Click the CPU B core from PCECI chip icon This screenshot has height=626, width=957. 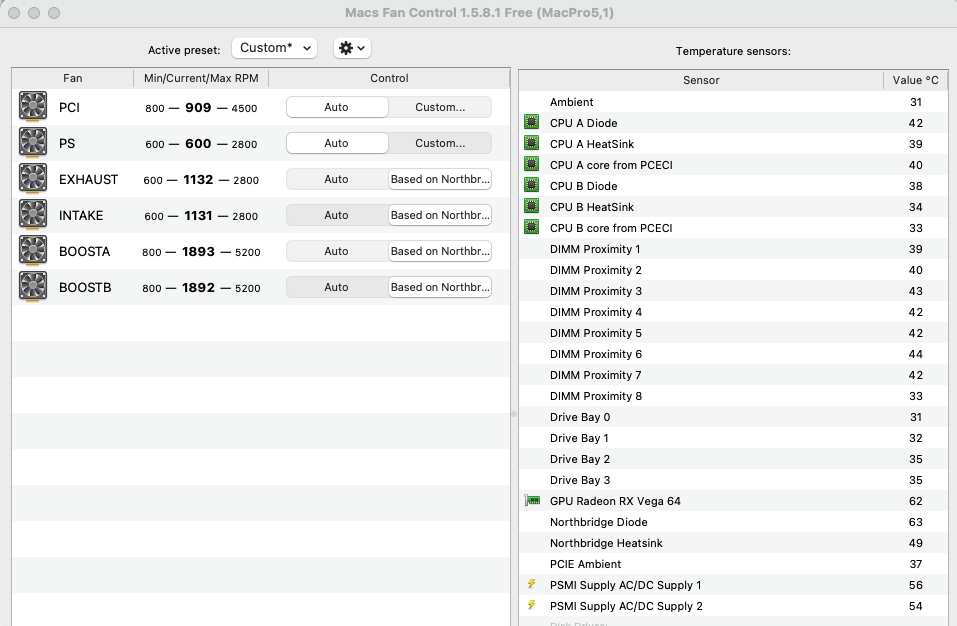(532, 227)
